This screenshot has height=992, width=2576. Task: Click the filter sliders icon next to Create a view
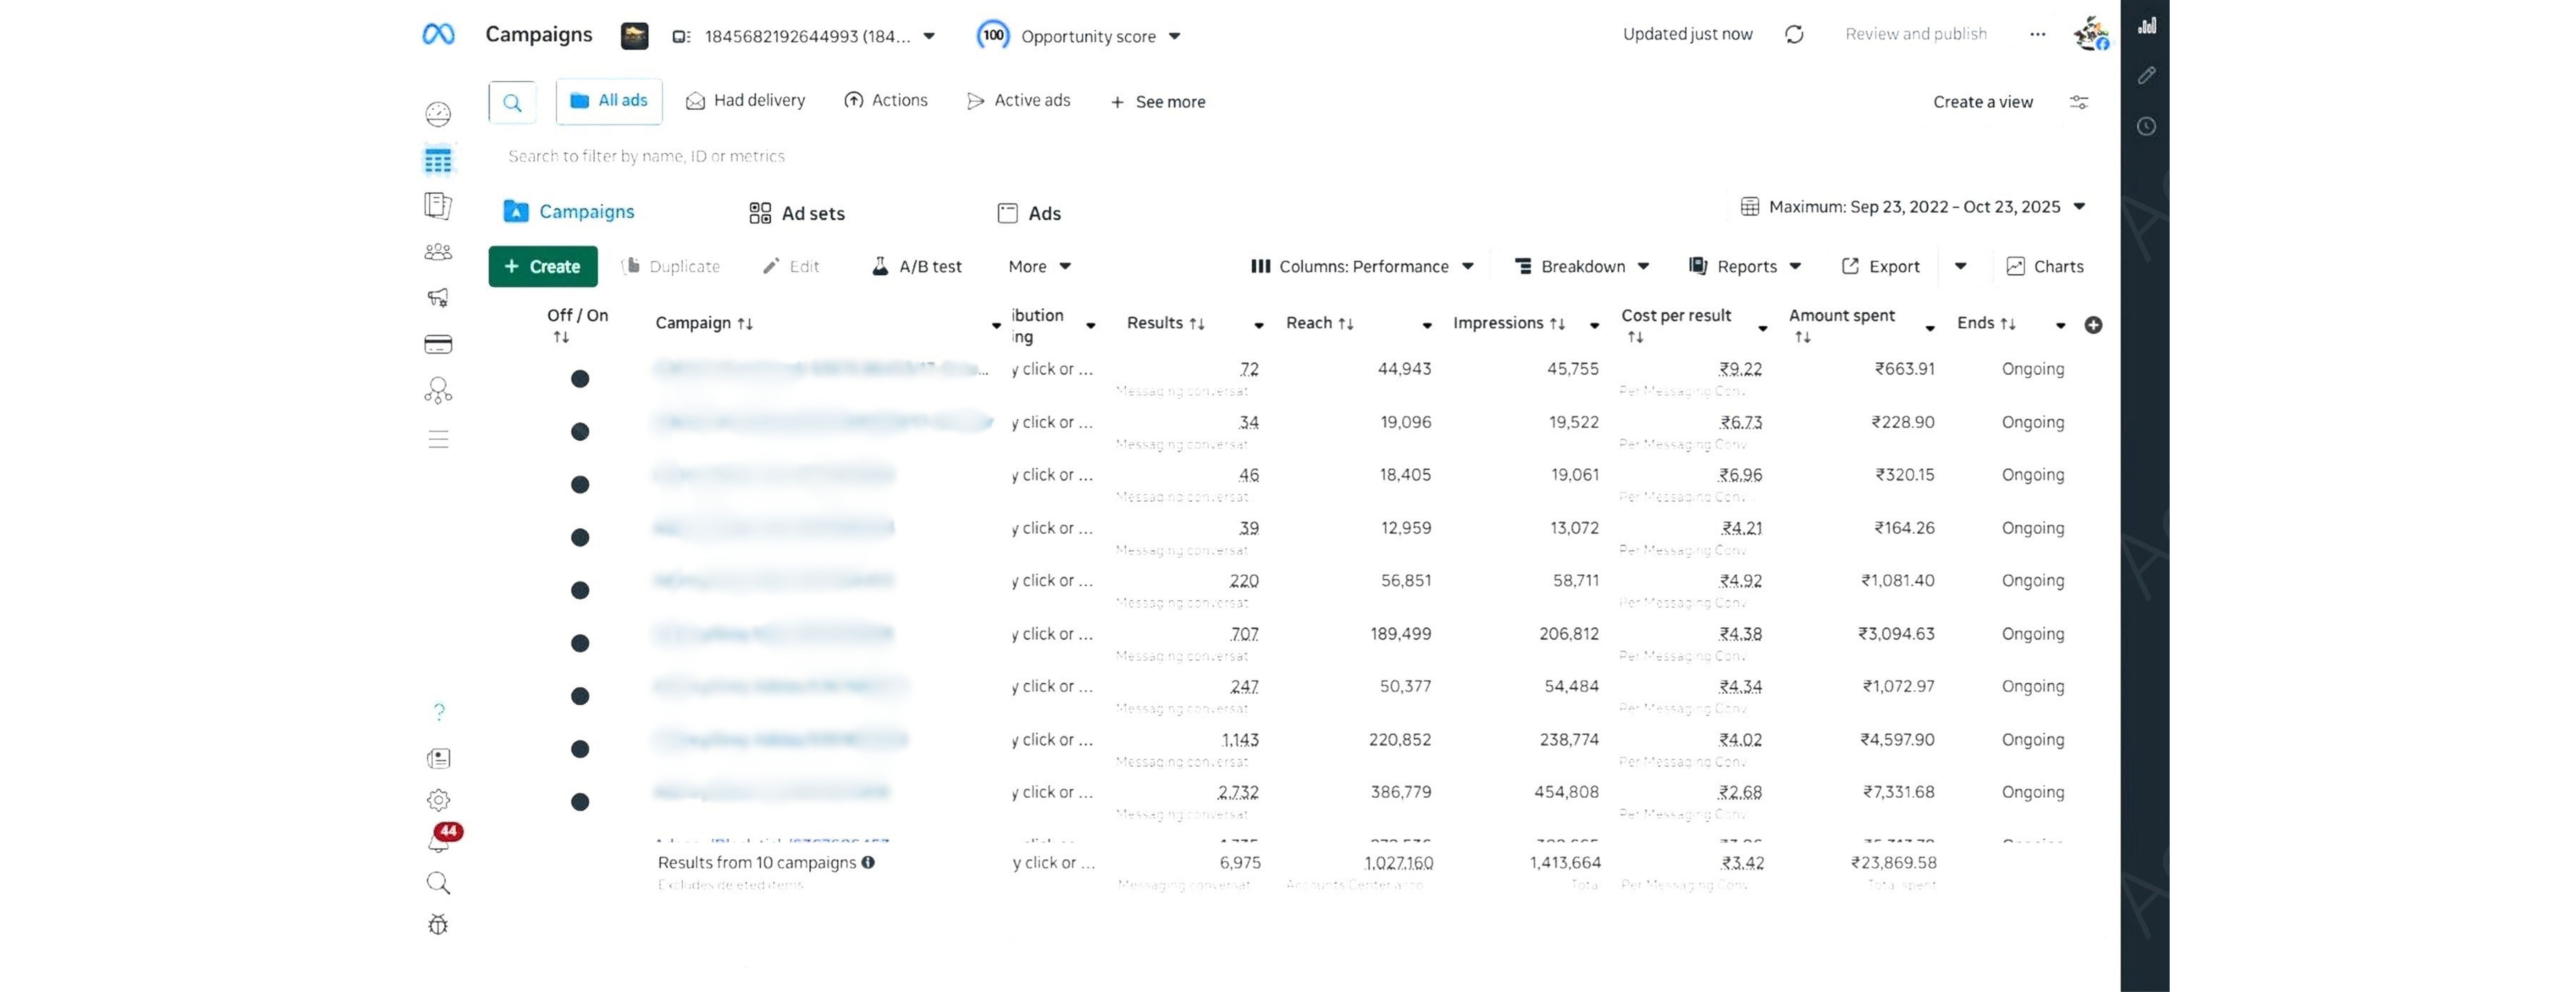point(2079,102)
